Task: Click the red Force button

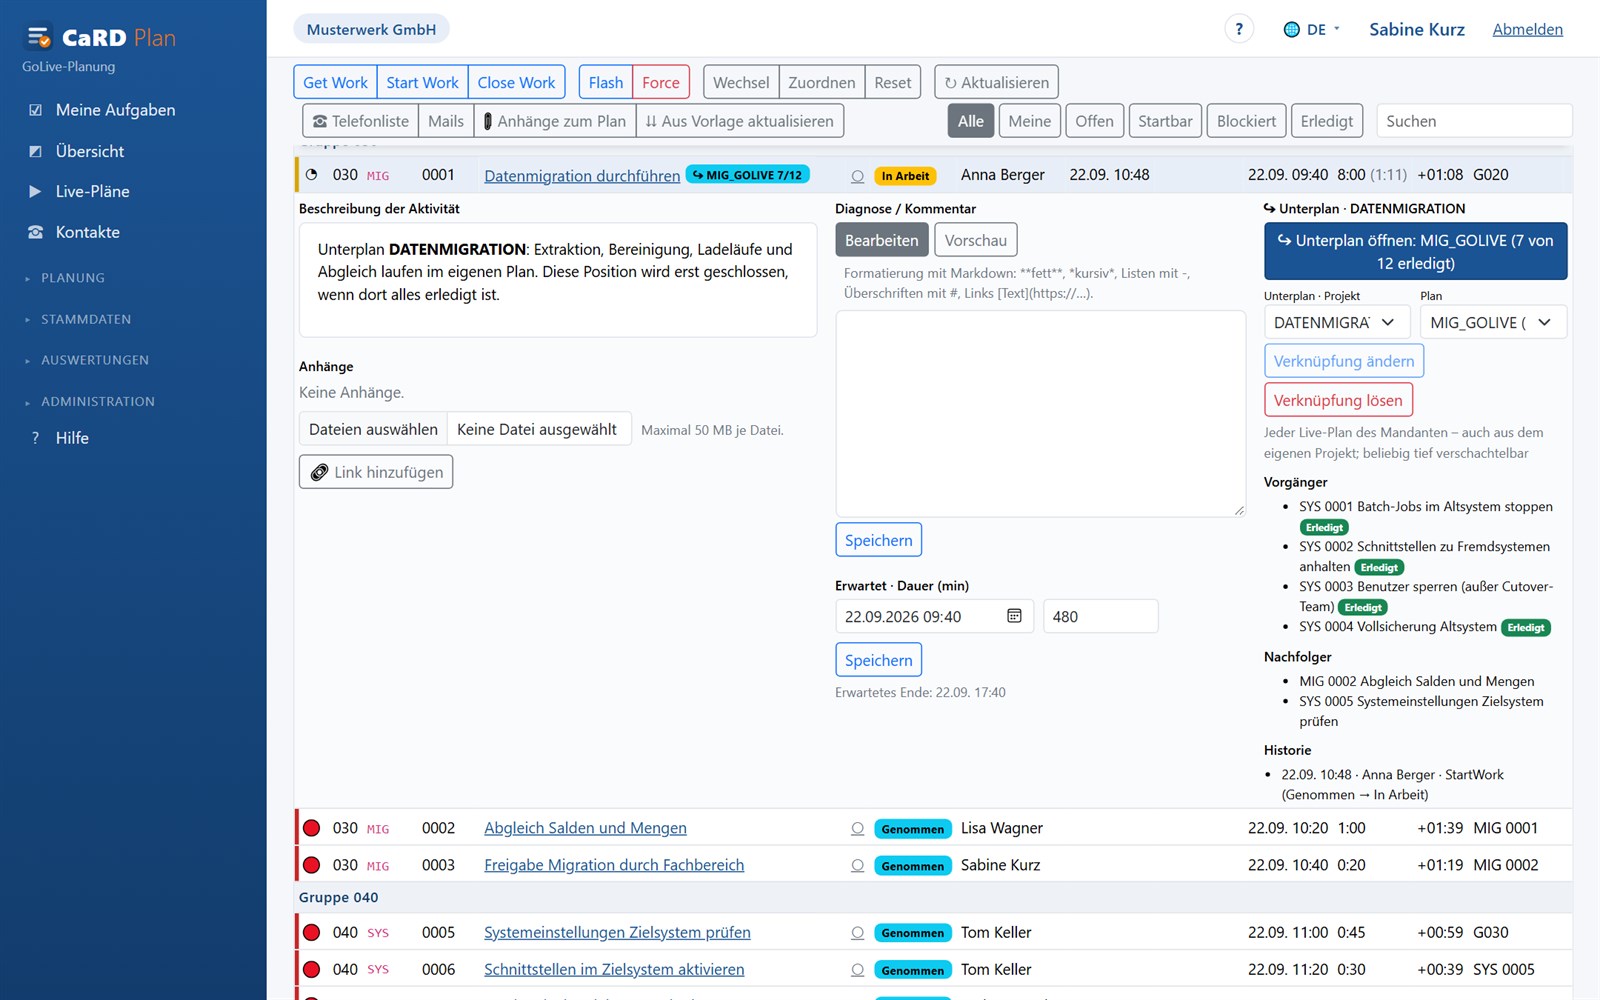Action: point(660,82)
